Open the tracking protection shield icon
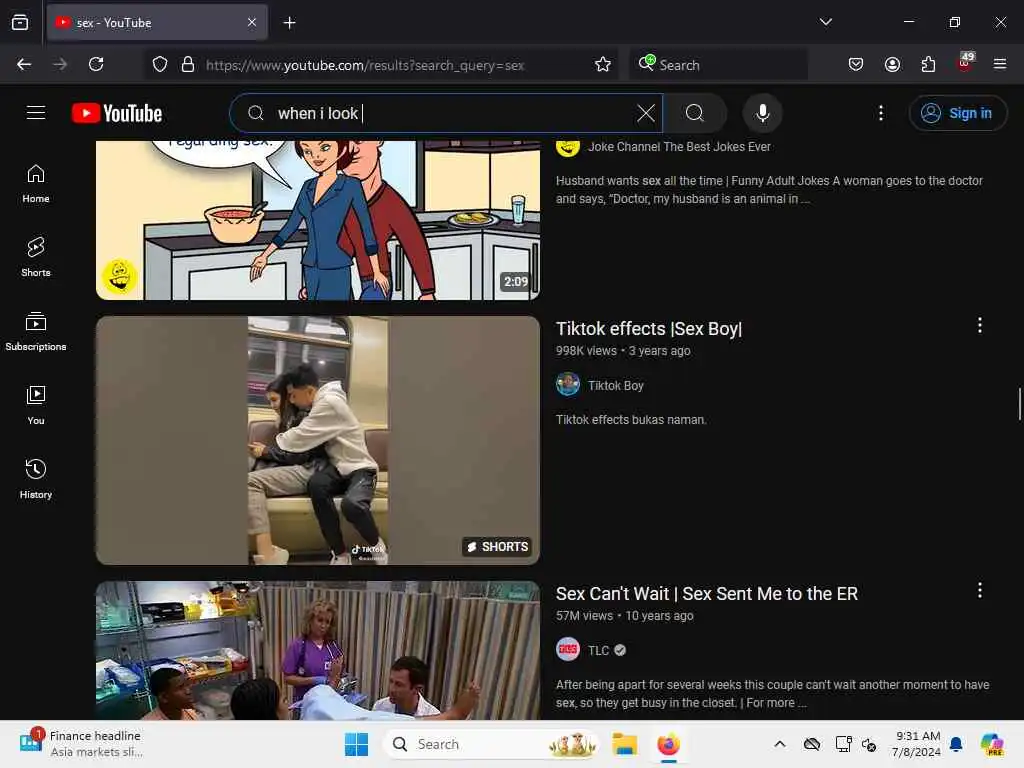 click(x=160, y=64)
